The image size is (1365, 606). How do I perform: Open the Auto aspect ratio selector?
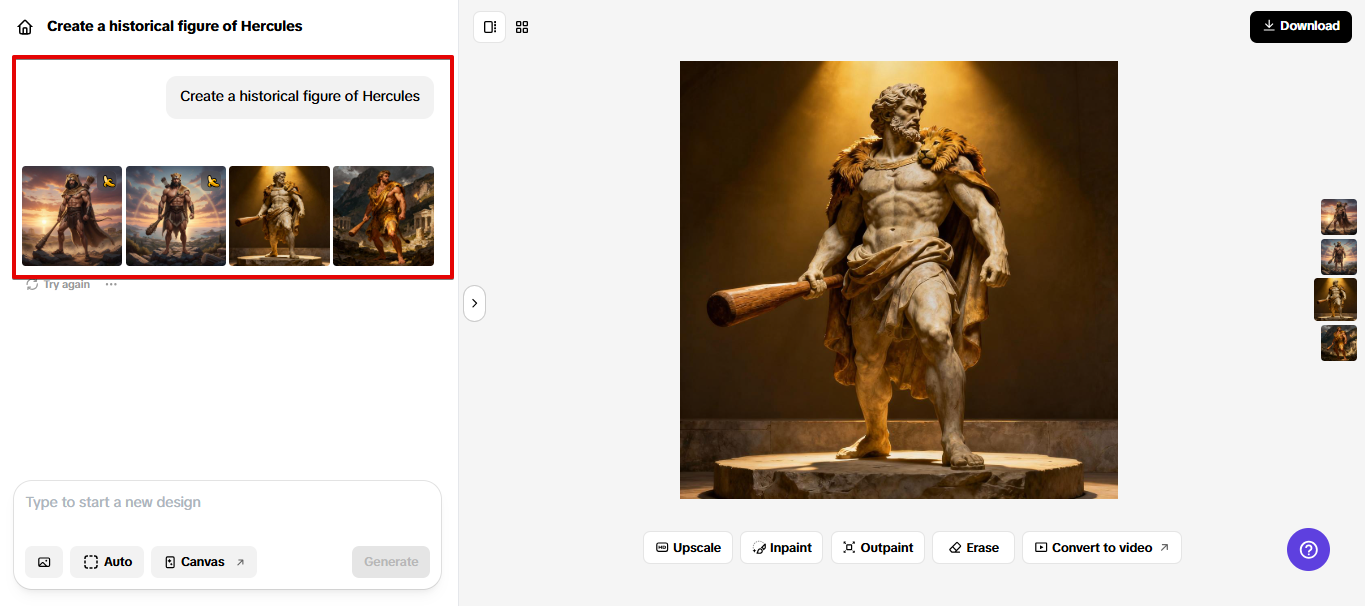(x=106, y=562)
